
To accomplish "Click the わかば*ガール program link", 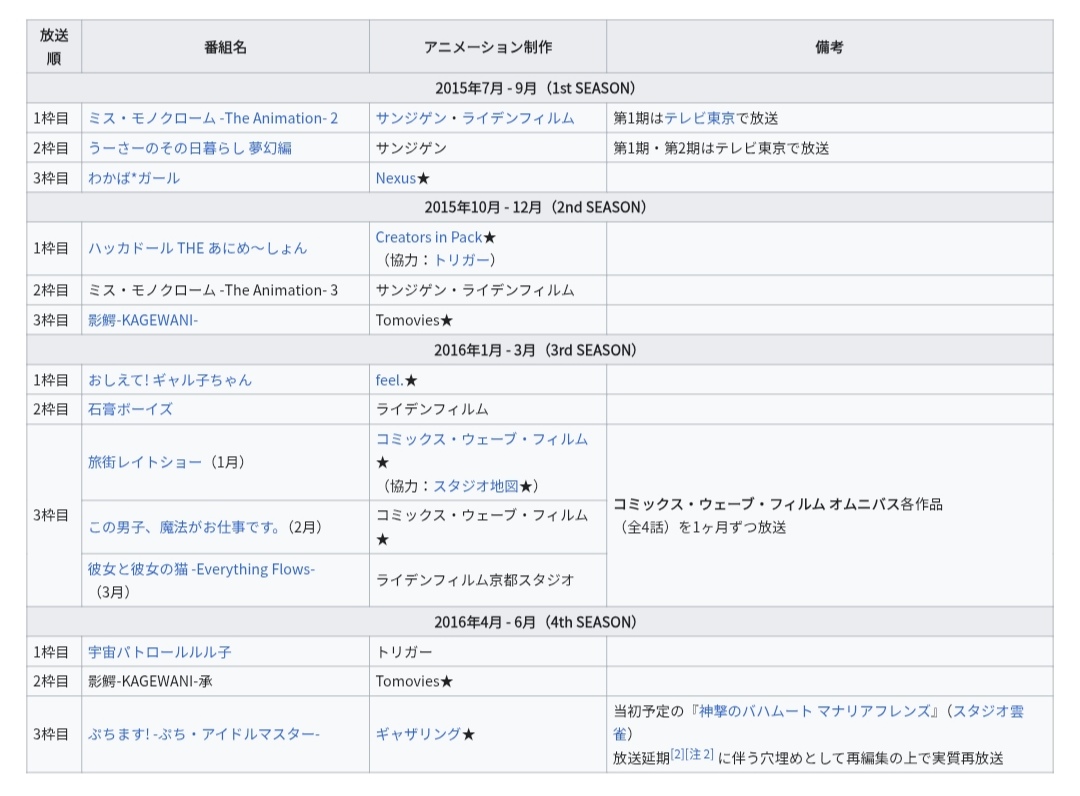I will 134,178.
